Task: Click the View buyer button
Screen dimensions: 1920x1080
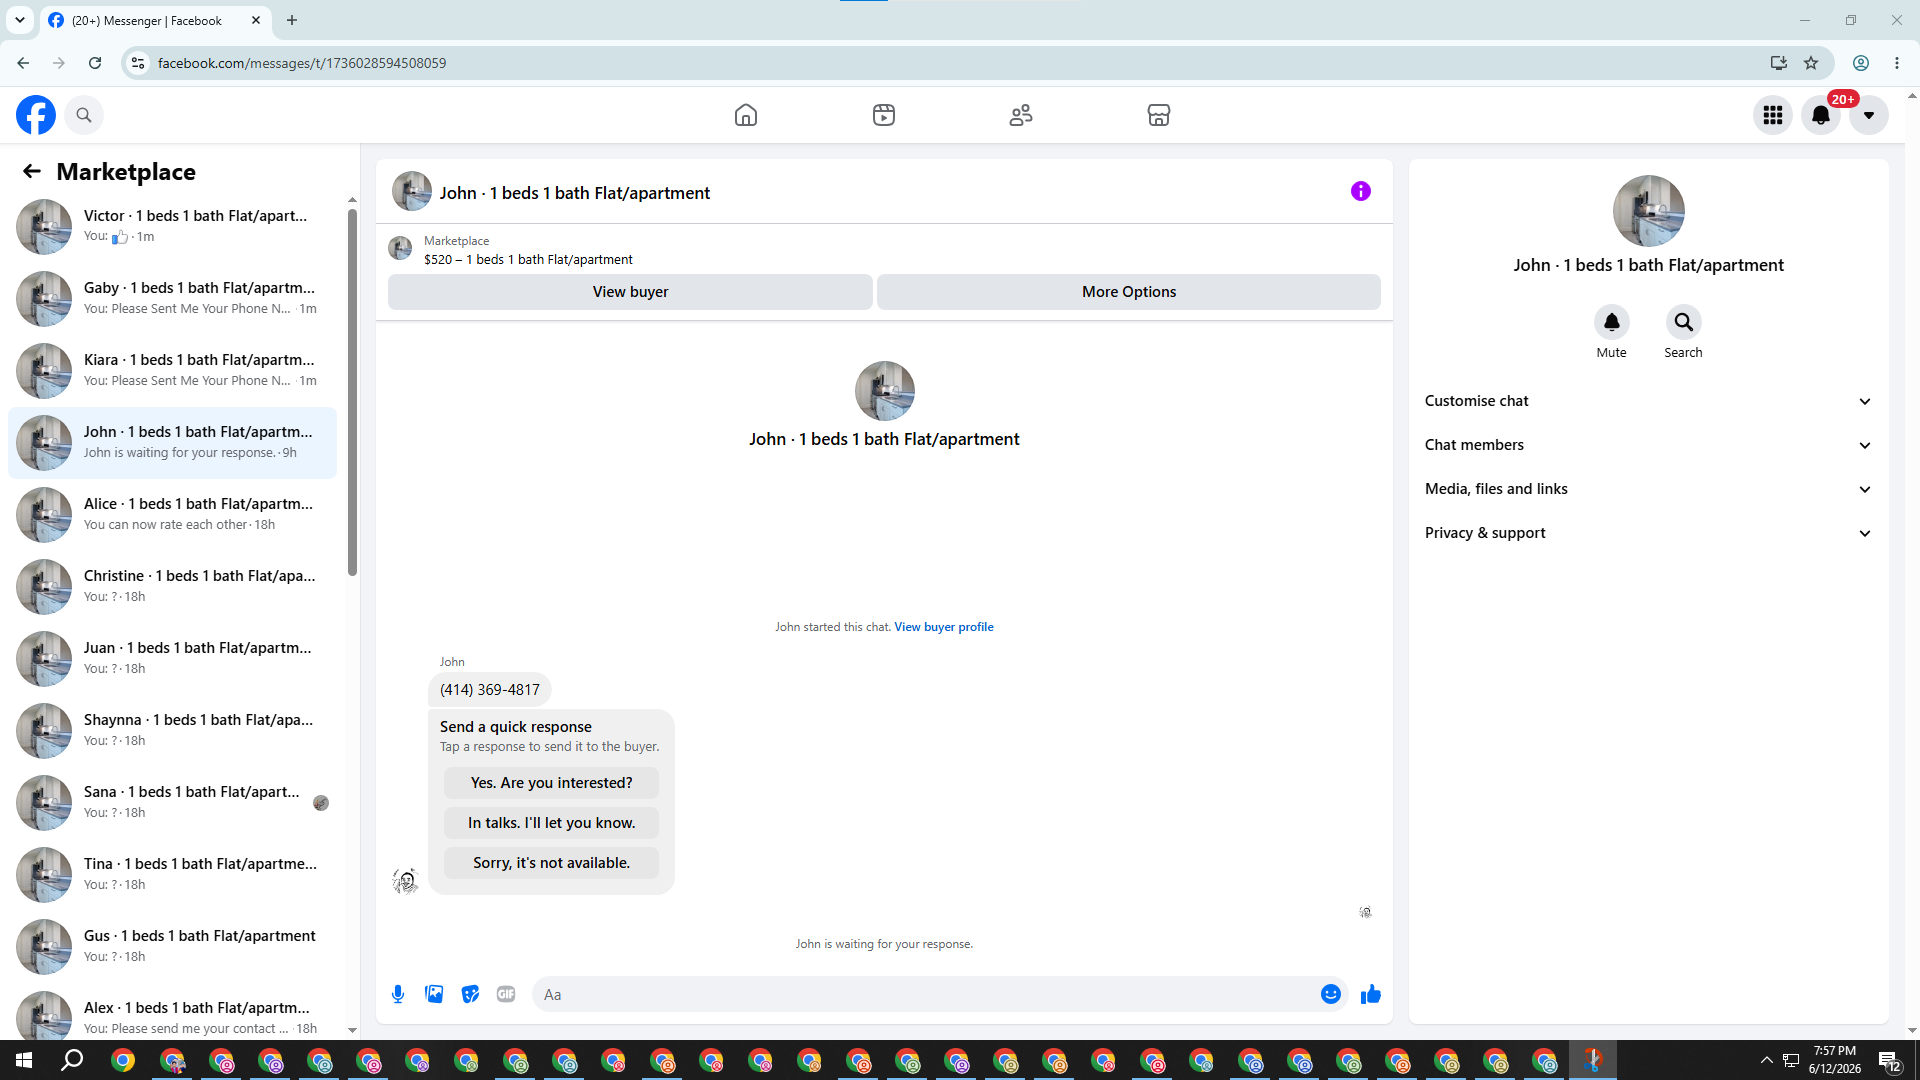Action: click(630, 292)
